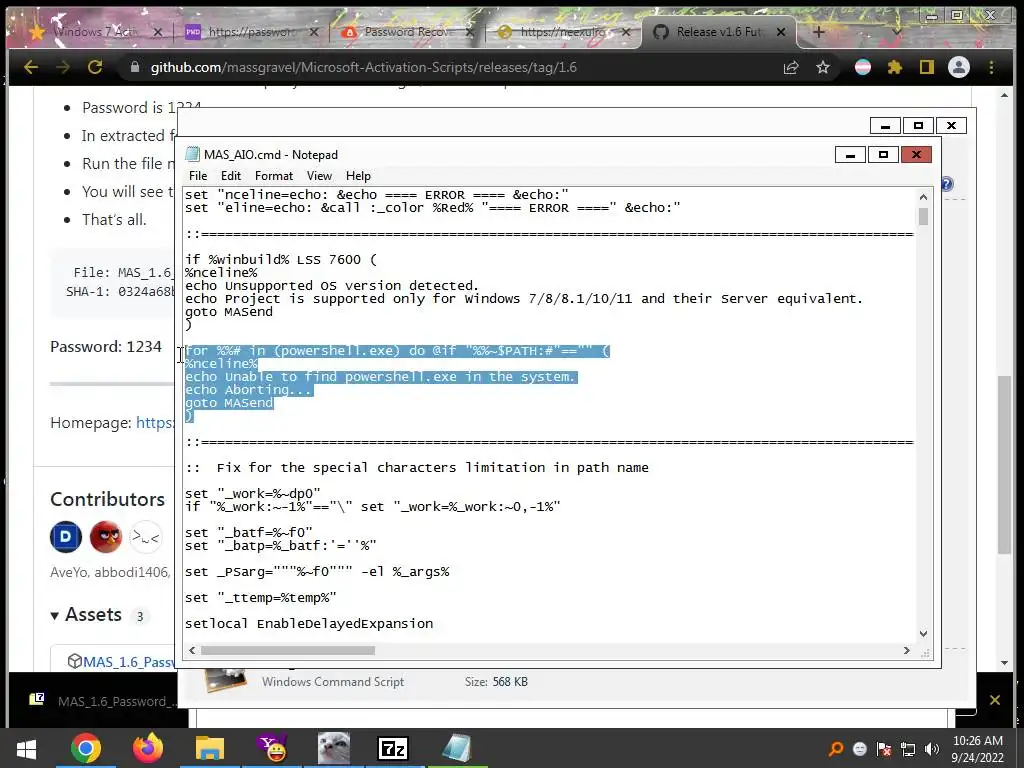
Task: Click Notepad horizontal scroll left arrow
Action: click(192, 650)
